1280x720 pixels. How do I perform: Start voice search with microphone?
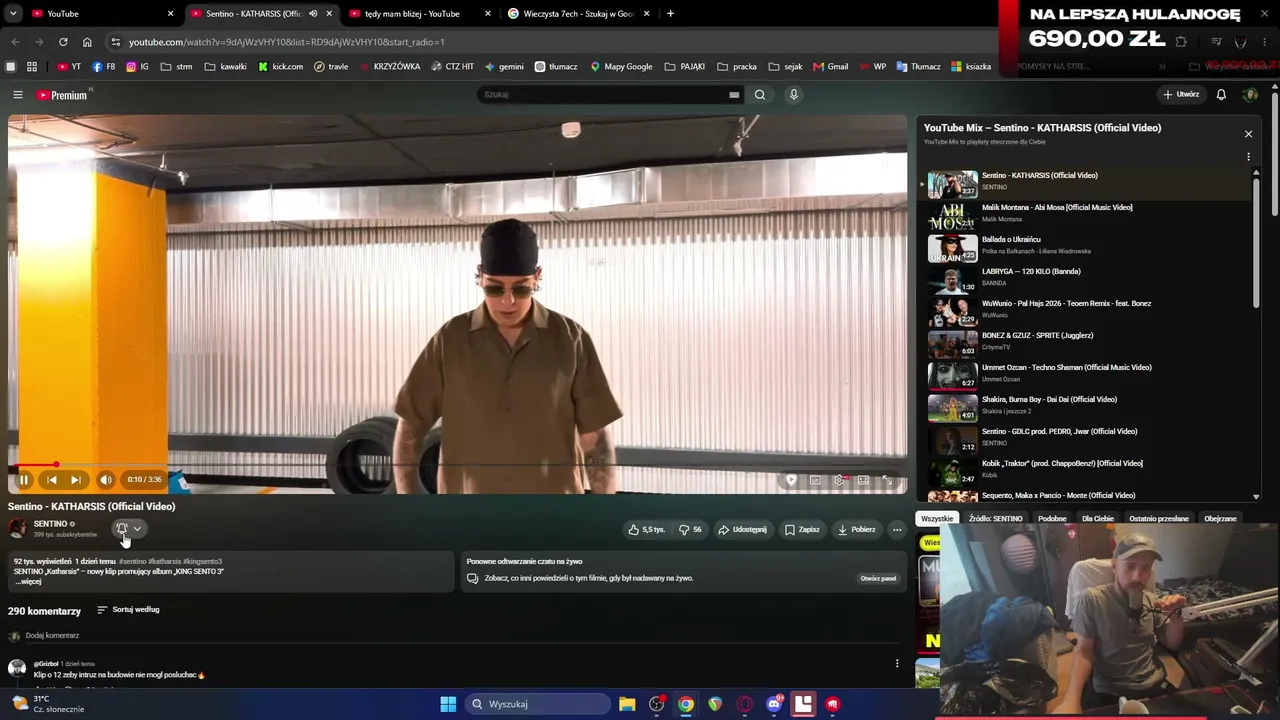click(x=794, y=95)
